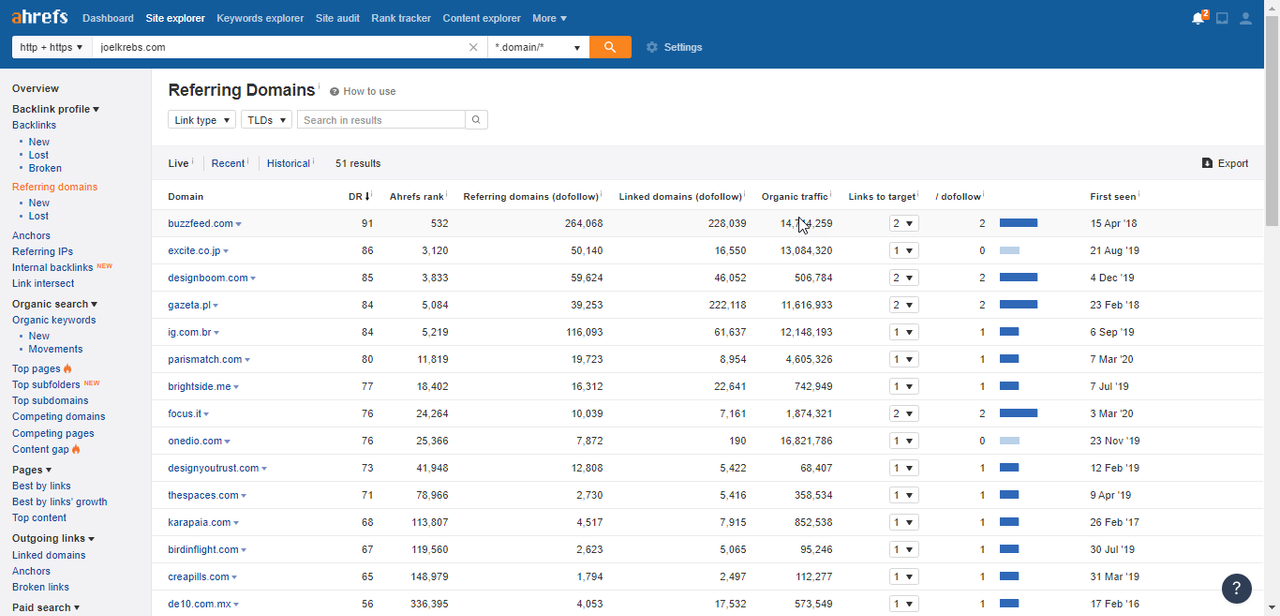Clear the joelkrebs.com URL with X icon
1280x616 pixels.
point(474,47)
